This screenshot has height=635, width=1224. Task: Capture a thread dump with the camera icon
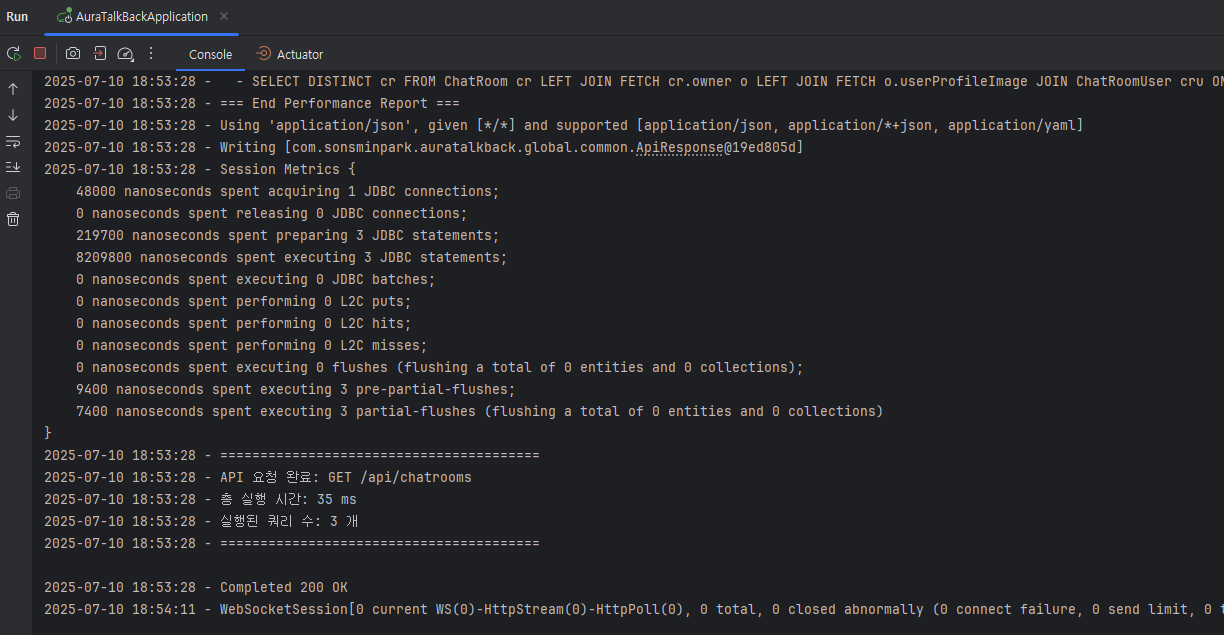coord(73,53)
